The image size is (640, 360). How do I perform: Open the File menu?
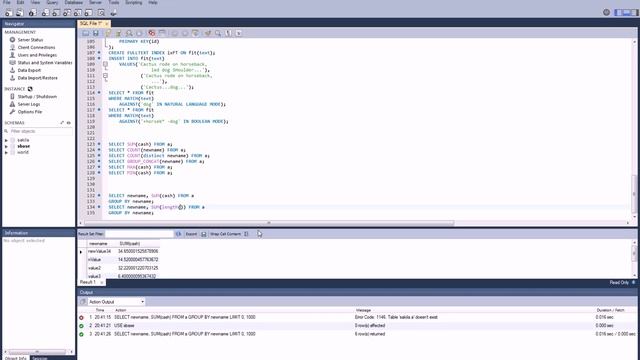(x=7, y=2)
